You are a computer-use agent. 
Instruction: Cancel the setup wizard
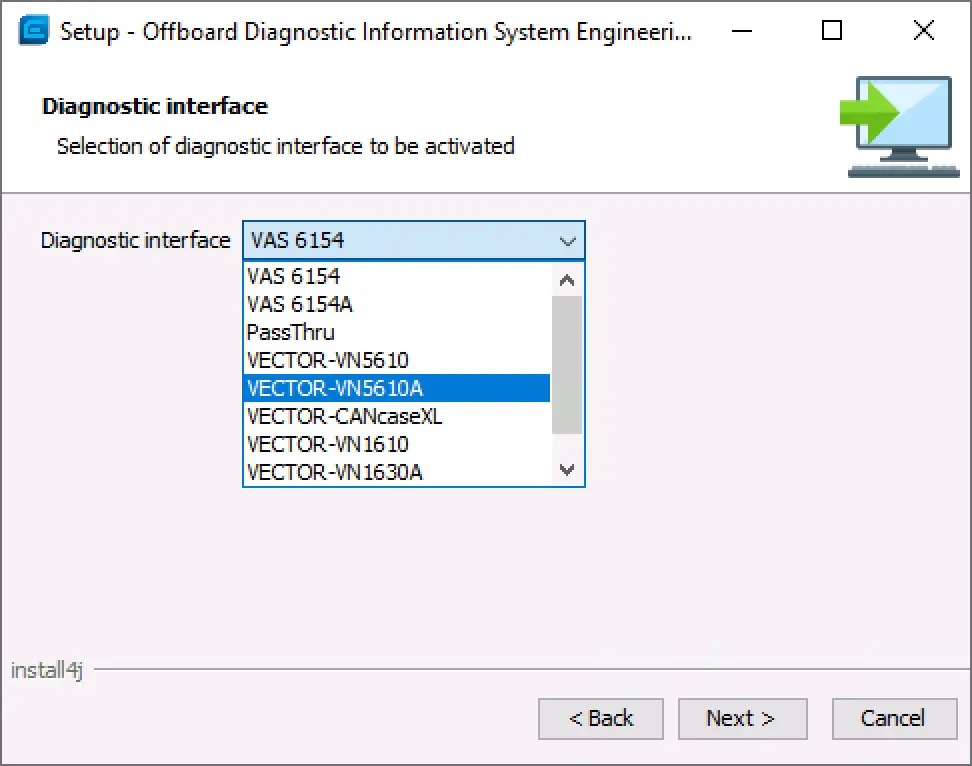pyautogui.click(x=893, y=718)
